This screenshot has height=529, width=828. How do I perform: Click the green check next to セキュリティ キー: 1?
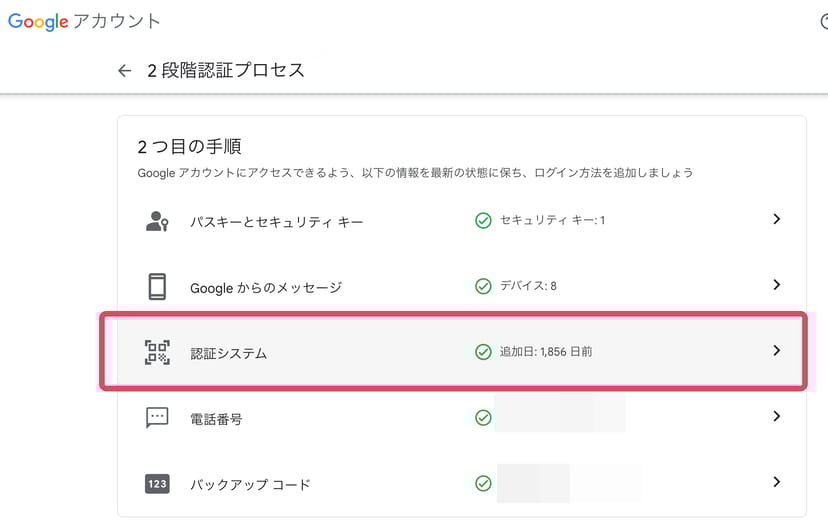point(483,221)
